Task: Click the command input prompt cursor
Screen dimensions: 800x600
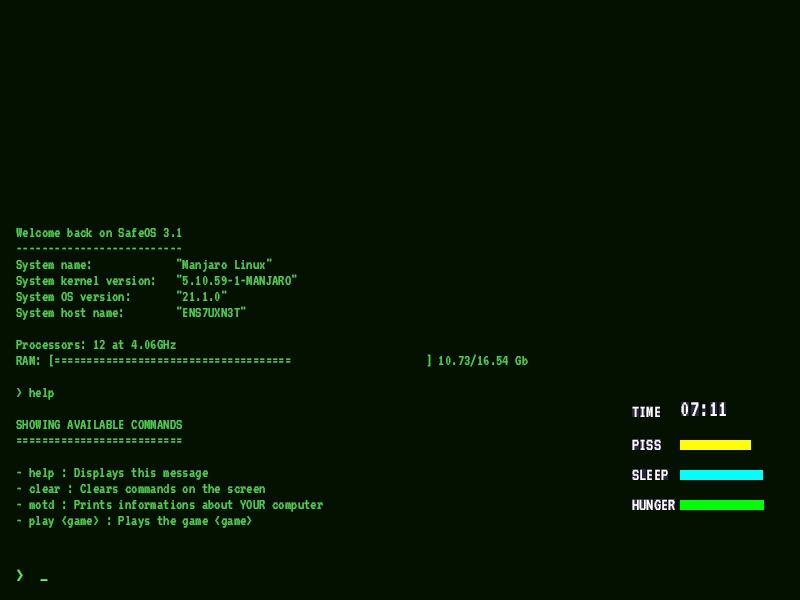Action: (44, 580)
